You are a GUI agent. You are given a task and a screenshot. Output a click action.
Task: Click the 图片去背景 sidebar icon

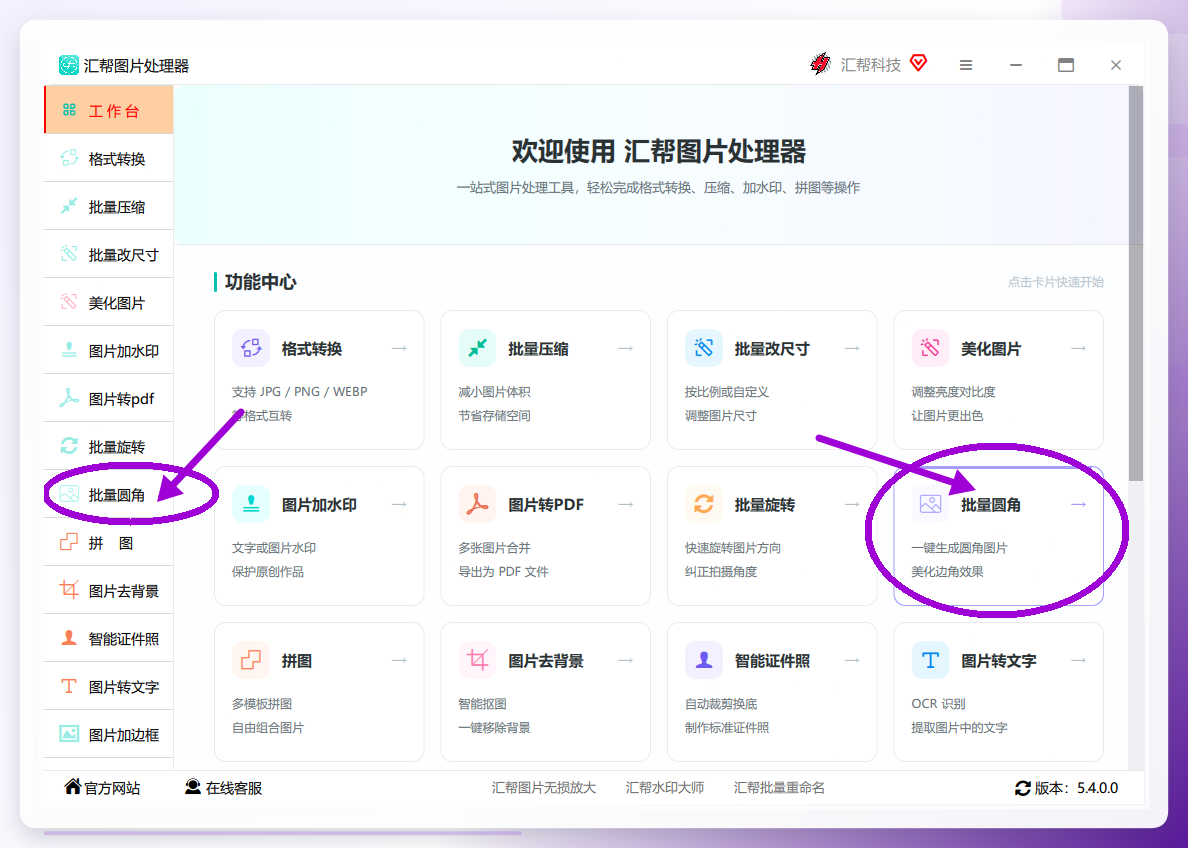pyautogui.click(x=69, y=590)
